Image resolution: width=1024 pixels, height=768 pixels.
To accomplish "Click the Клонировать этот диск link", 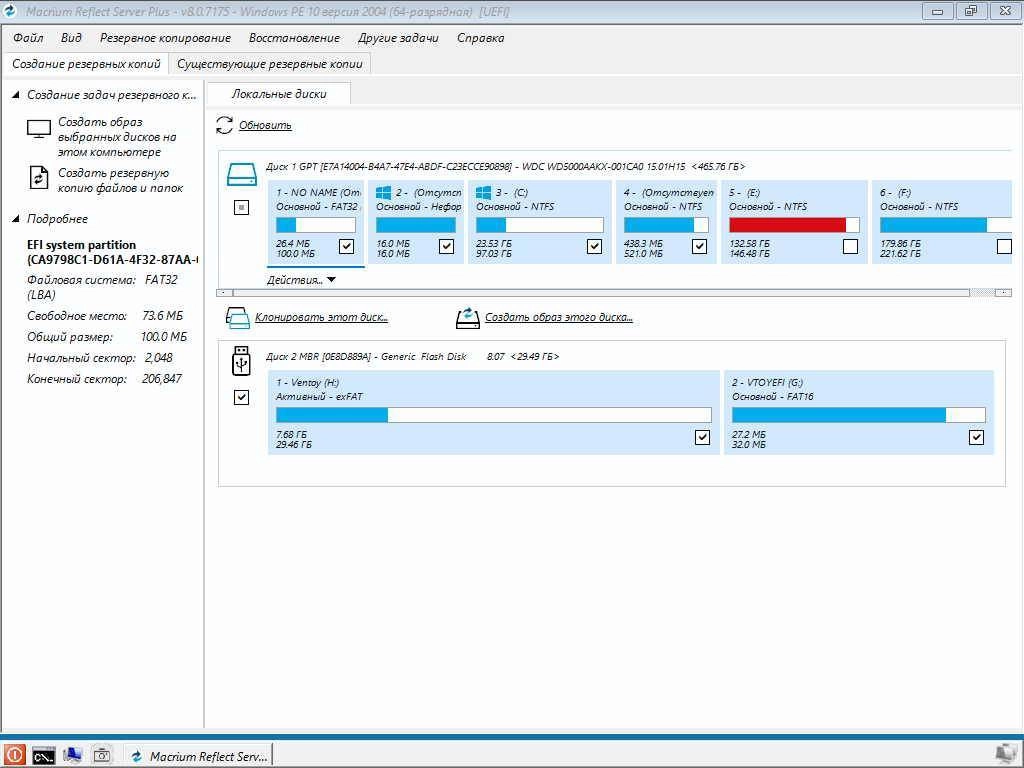I will (x=321, y=317).
